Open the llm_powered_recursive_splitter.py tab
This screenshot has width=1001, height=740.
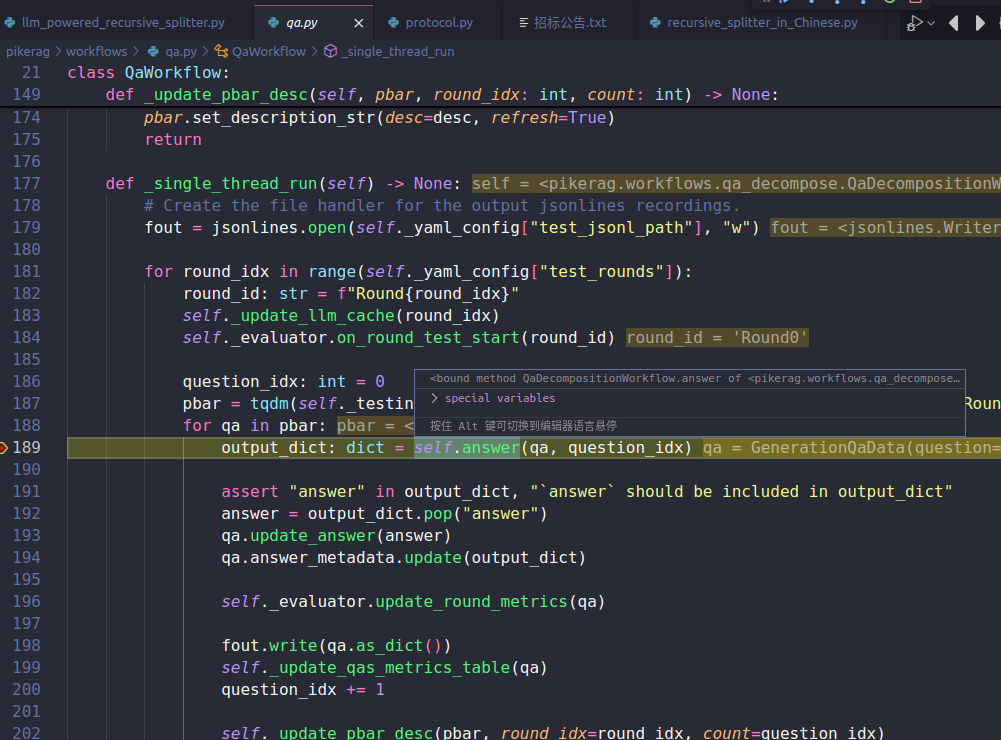point(122,22)
